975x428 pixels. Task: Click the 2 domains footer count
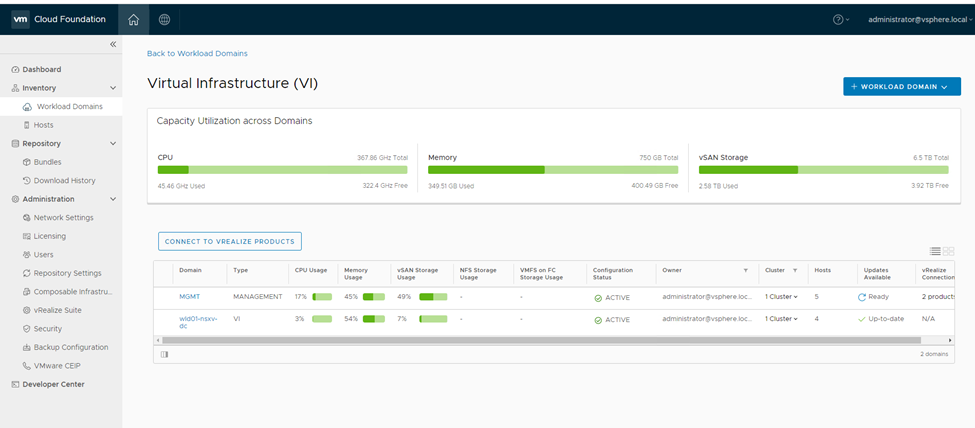tap(934, 355)
